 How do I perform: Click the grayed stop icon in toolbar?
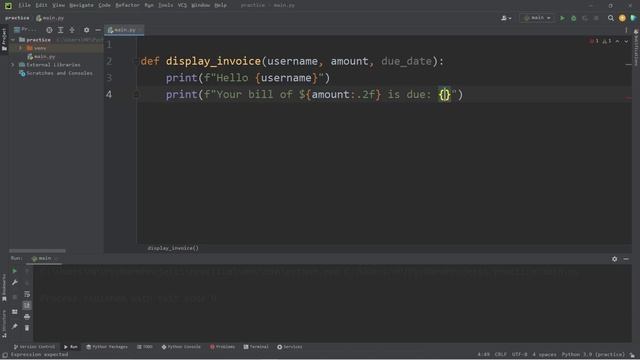tap(596, 18)
